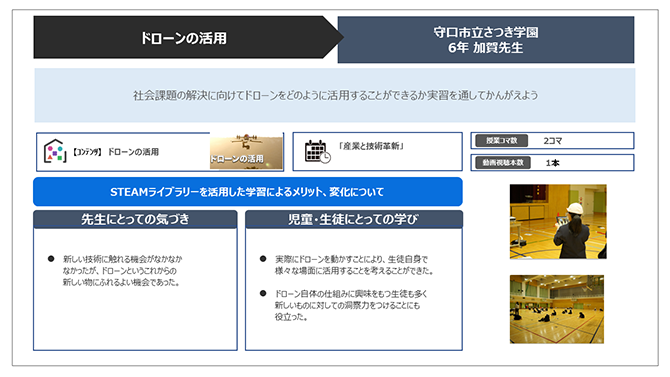670x377 pixels.
Task: Open the gymnasium students photo
Action: point(557,309)
